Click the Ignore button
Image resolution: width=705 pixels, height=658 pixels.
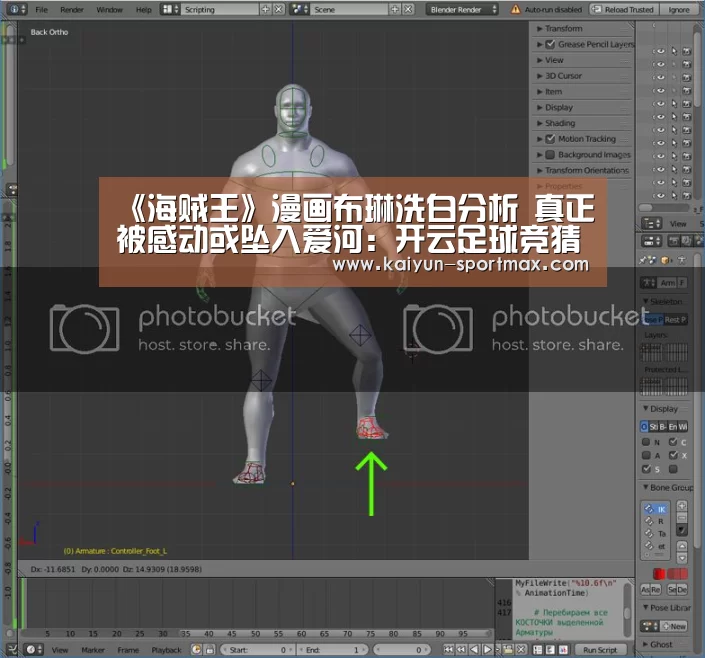[678, 9]
